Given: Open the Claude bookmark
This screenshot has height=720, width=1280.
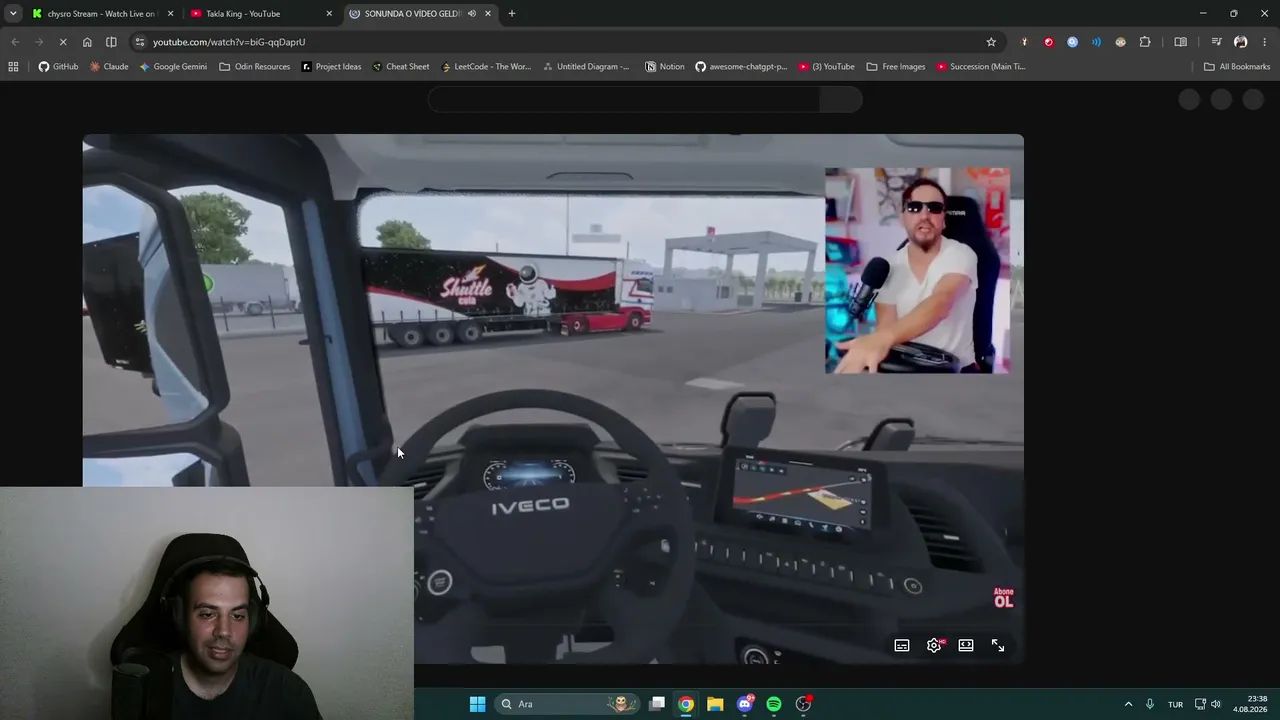Looking at the screenshot, I should 109,67.
